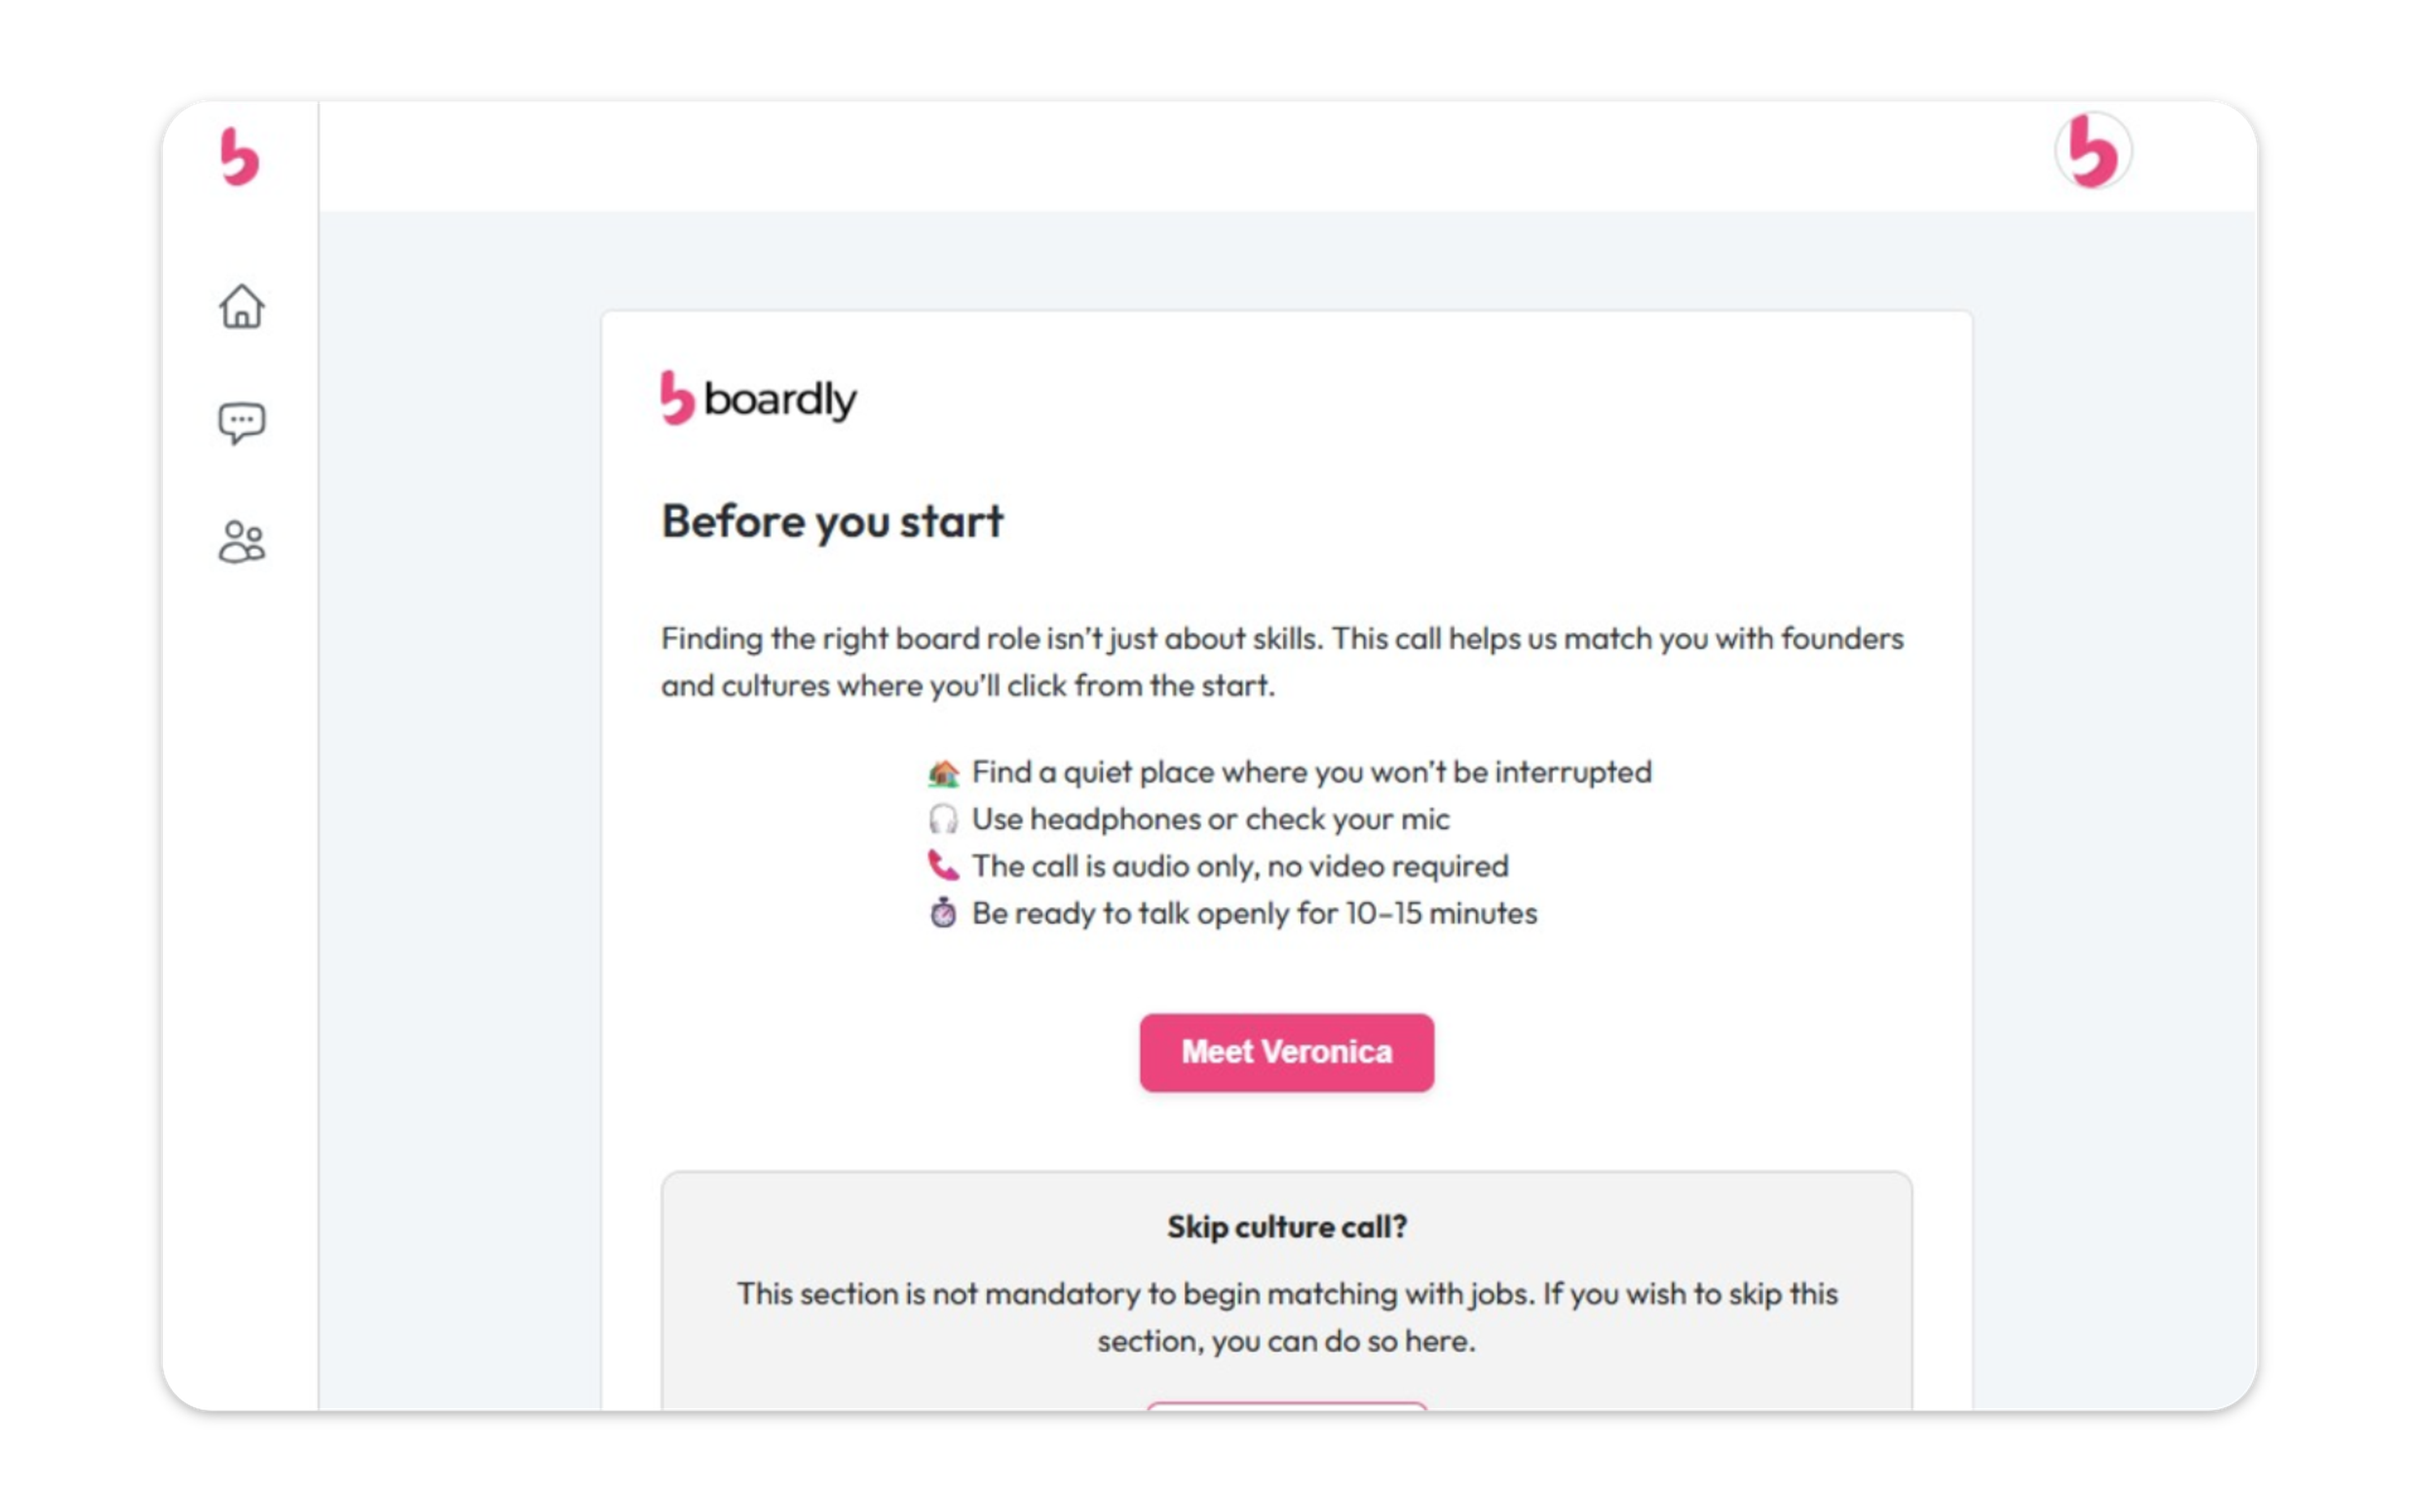Click the "call is audio only" tip text
Screen dimensions: 2420x1512
1240,866
